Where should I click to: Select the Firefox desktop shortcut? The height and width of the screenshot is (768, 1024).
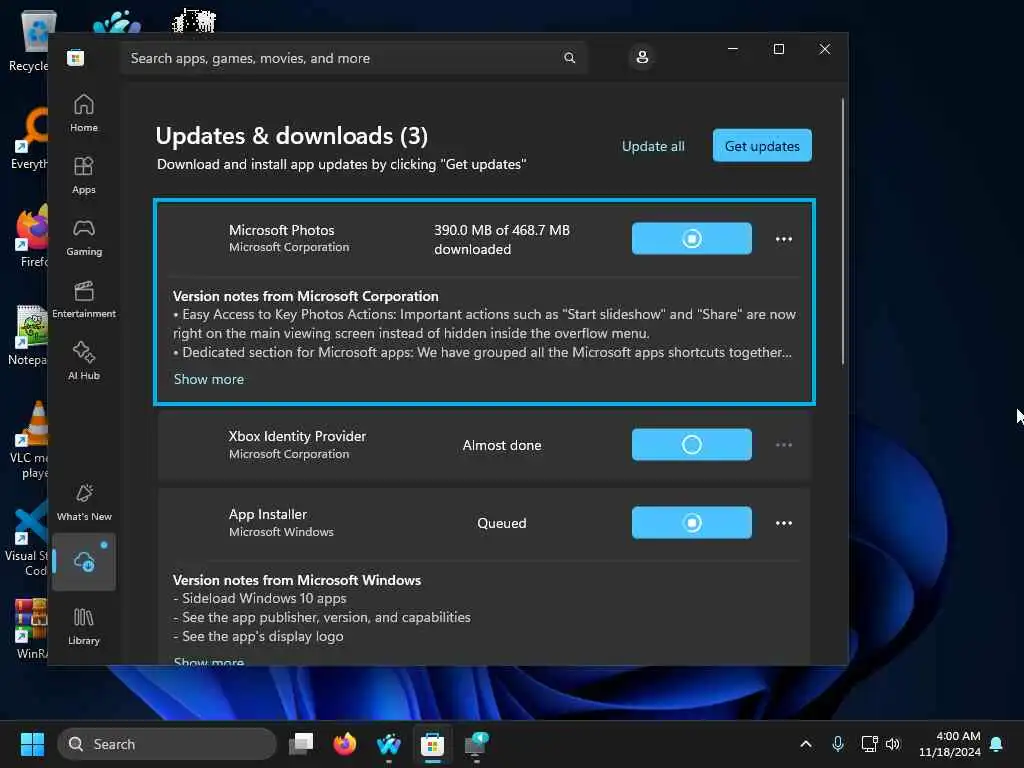click(30, 236)
